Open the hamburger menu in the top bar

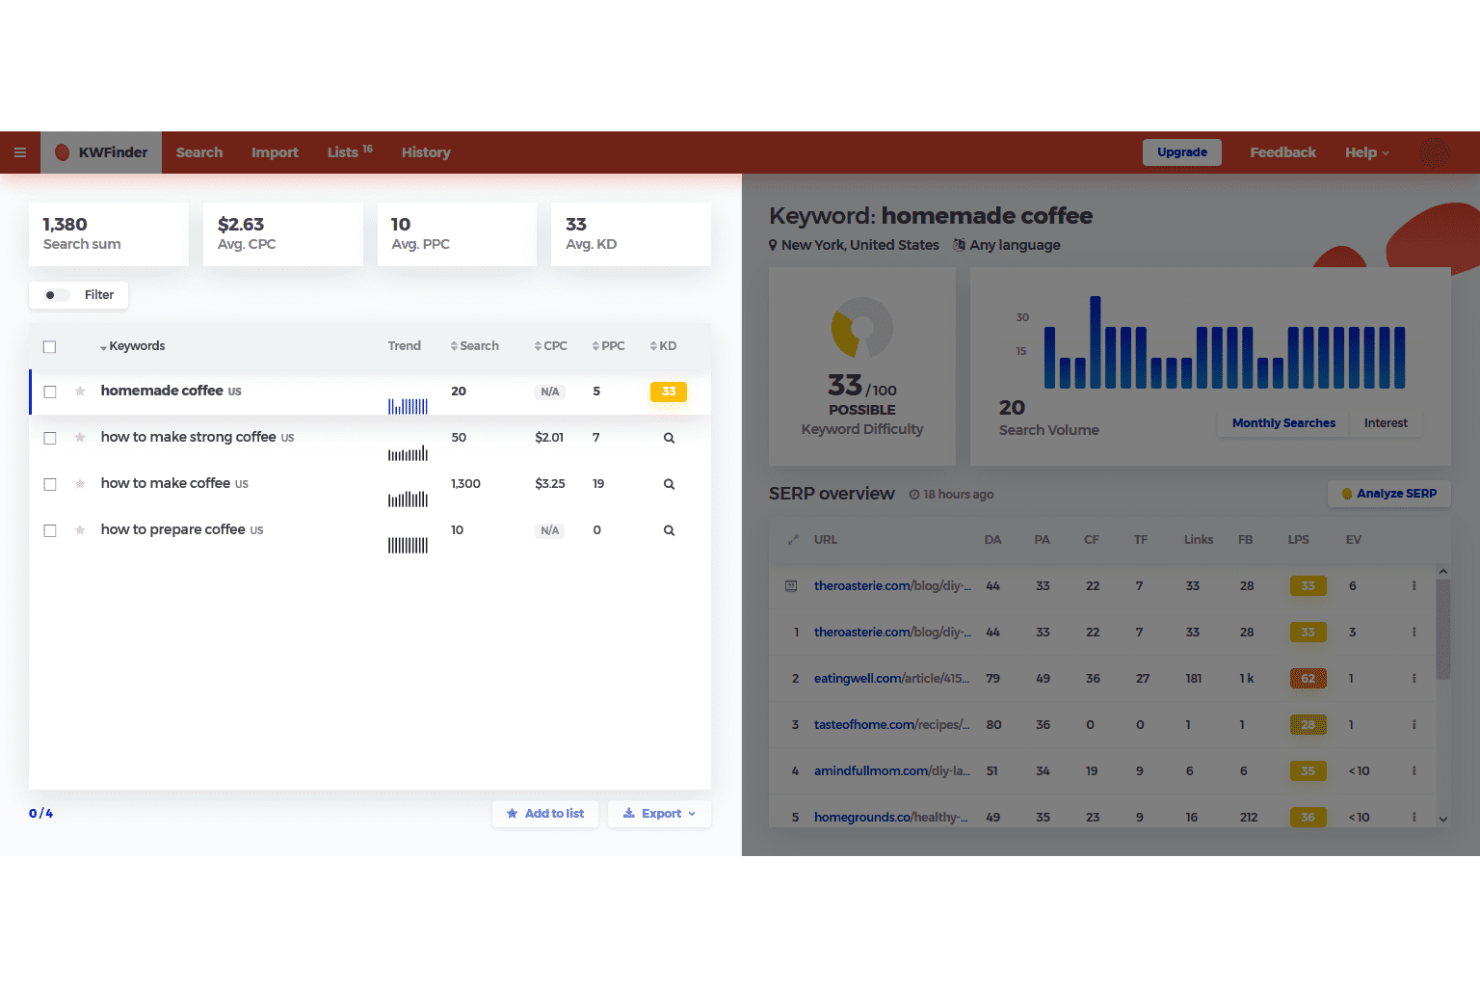20,153
